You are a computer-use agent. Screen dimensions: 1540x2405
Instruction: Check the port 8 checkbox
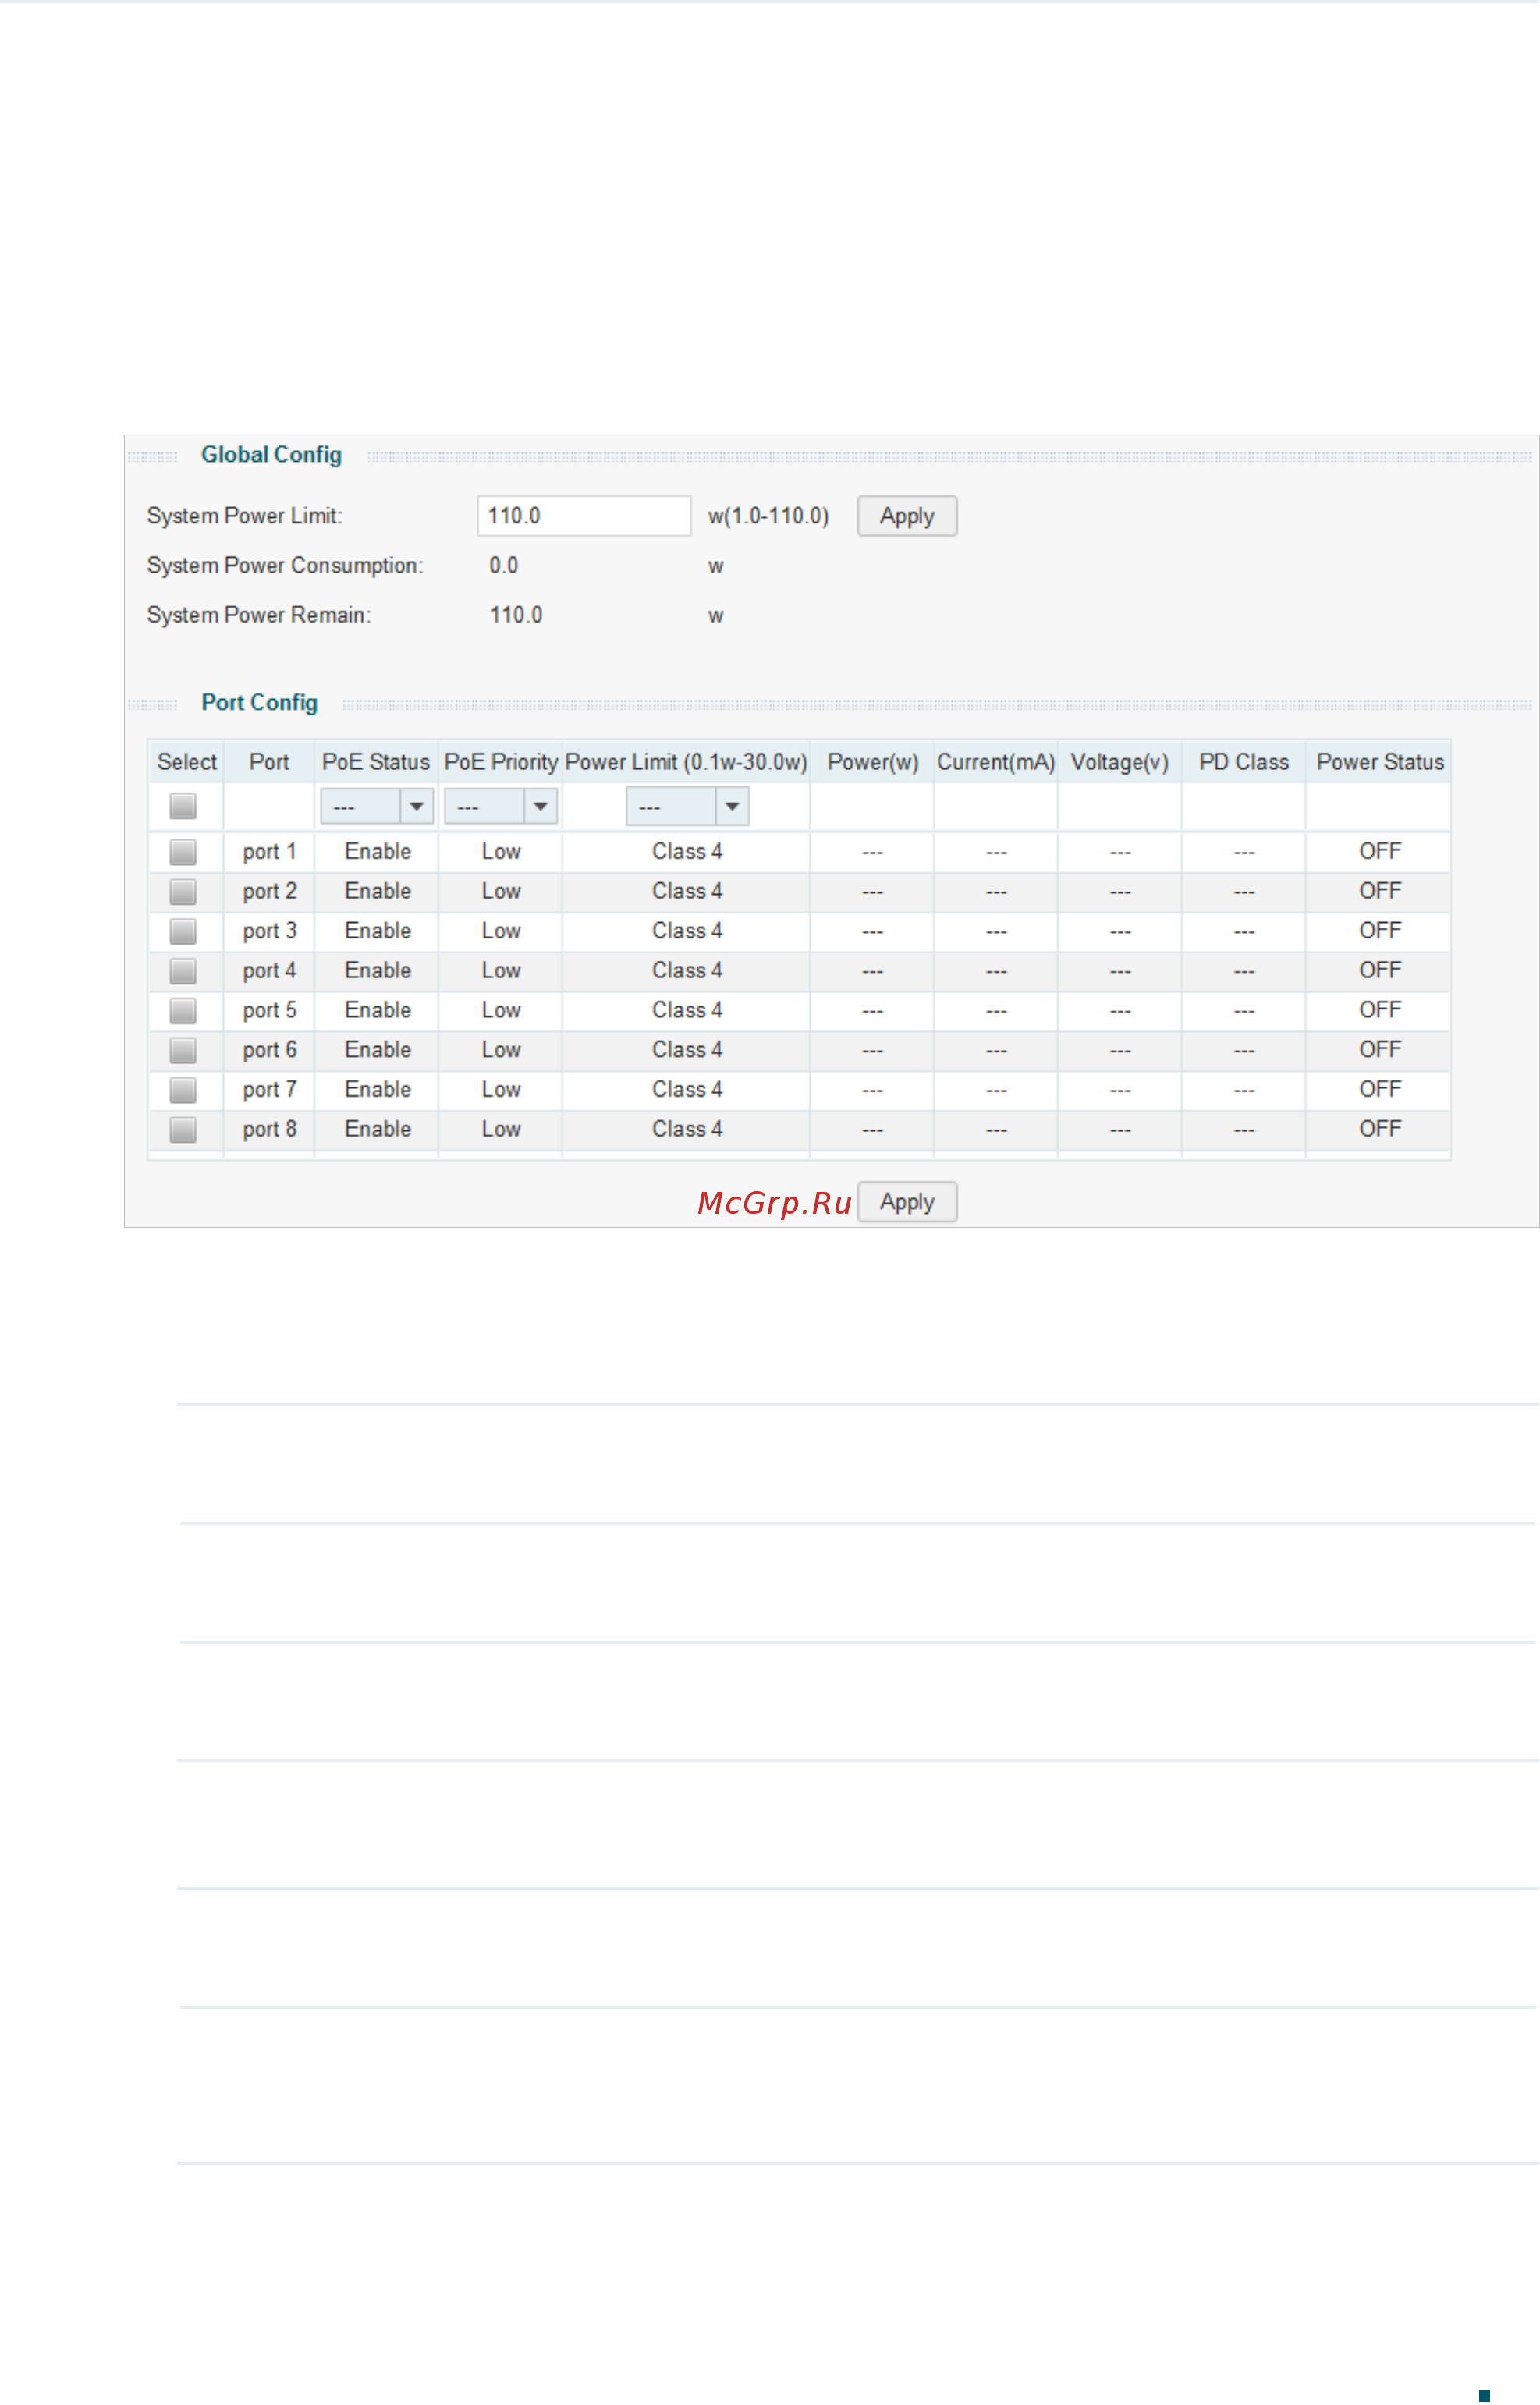tap(183, 1129)
